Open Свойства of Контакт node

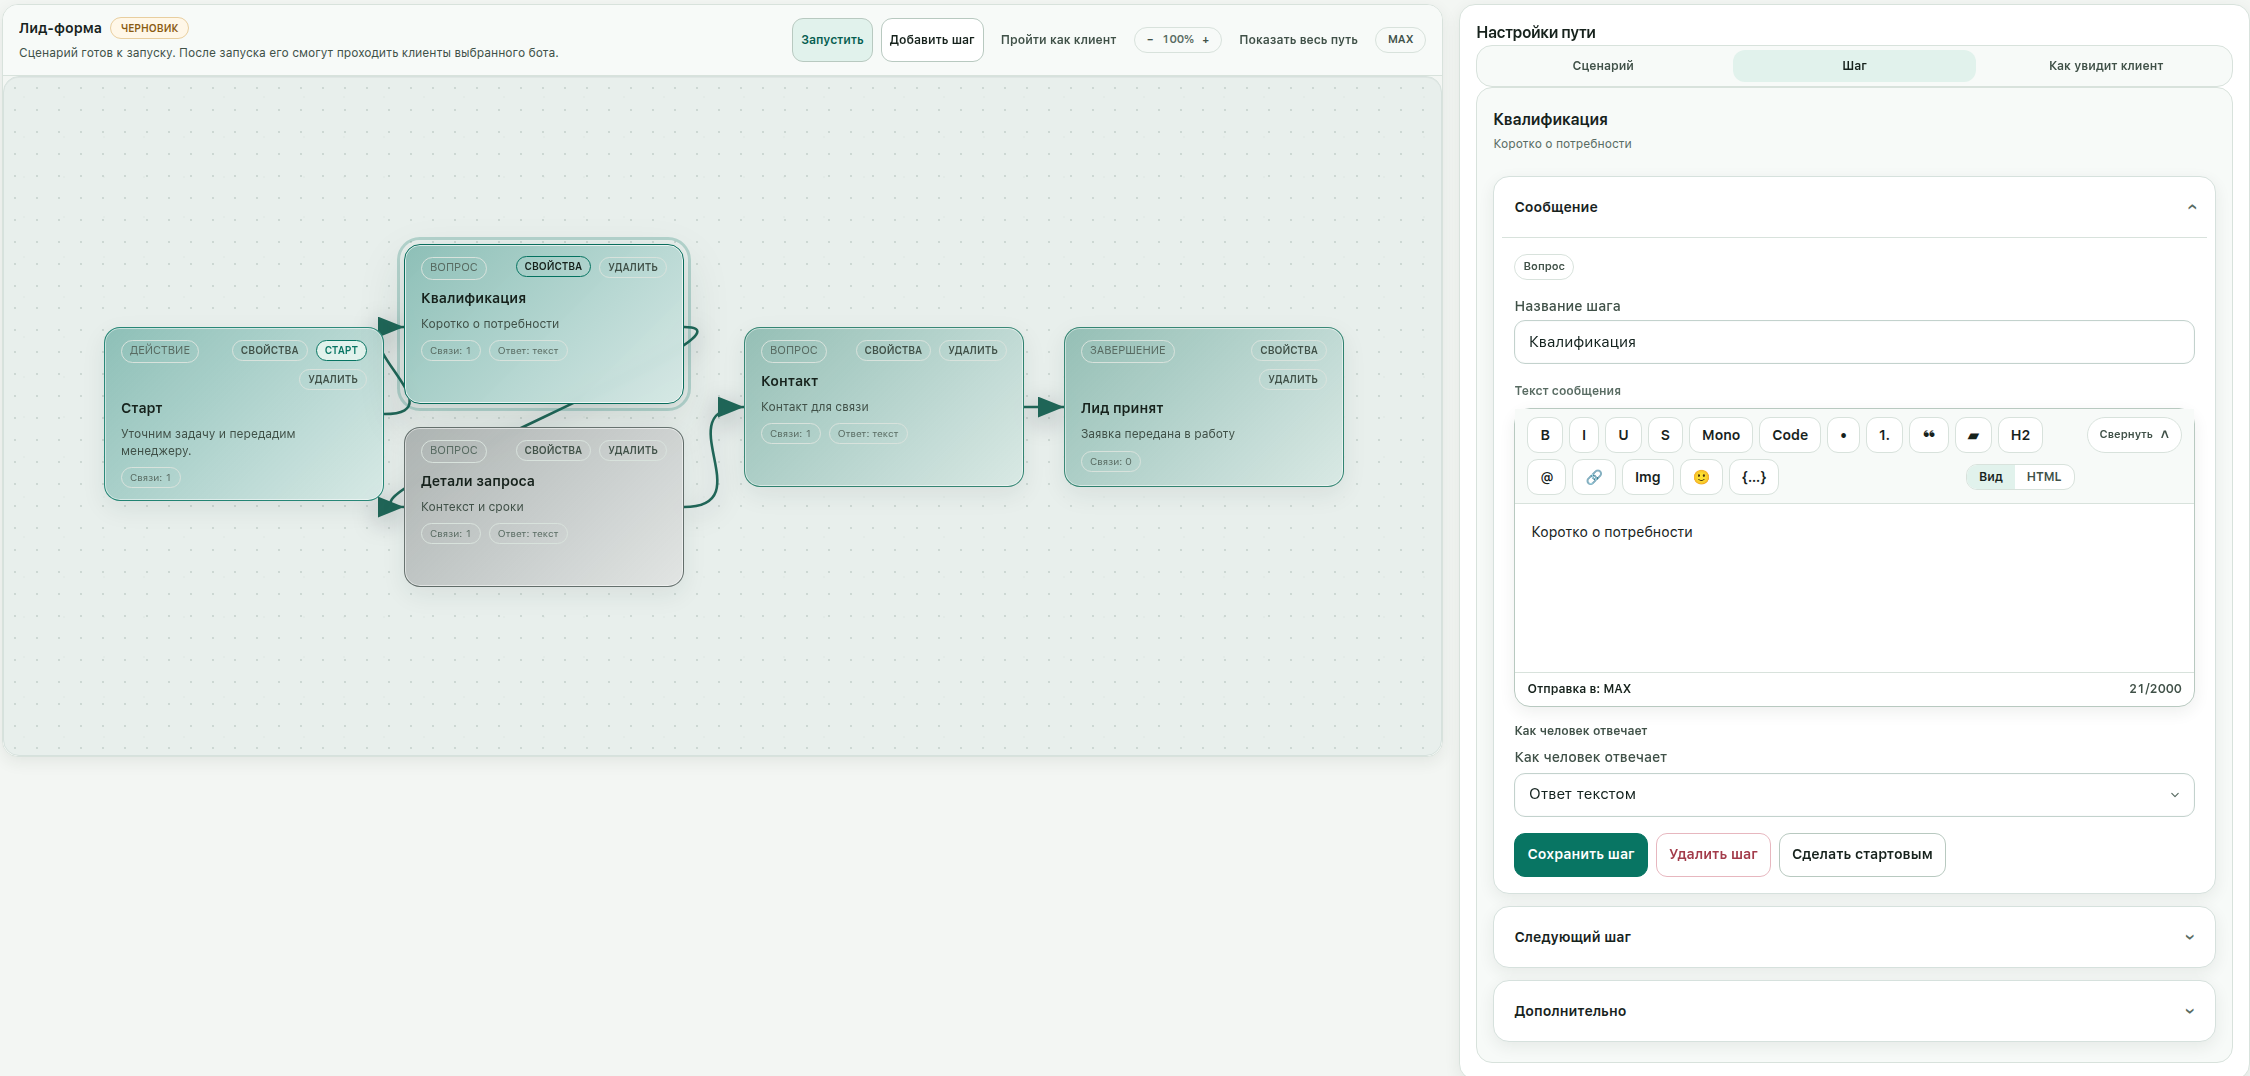893,351
